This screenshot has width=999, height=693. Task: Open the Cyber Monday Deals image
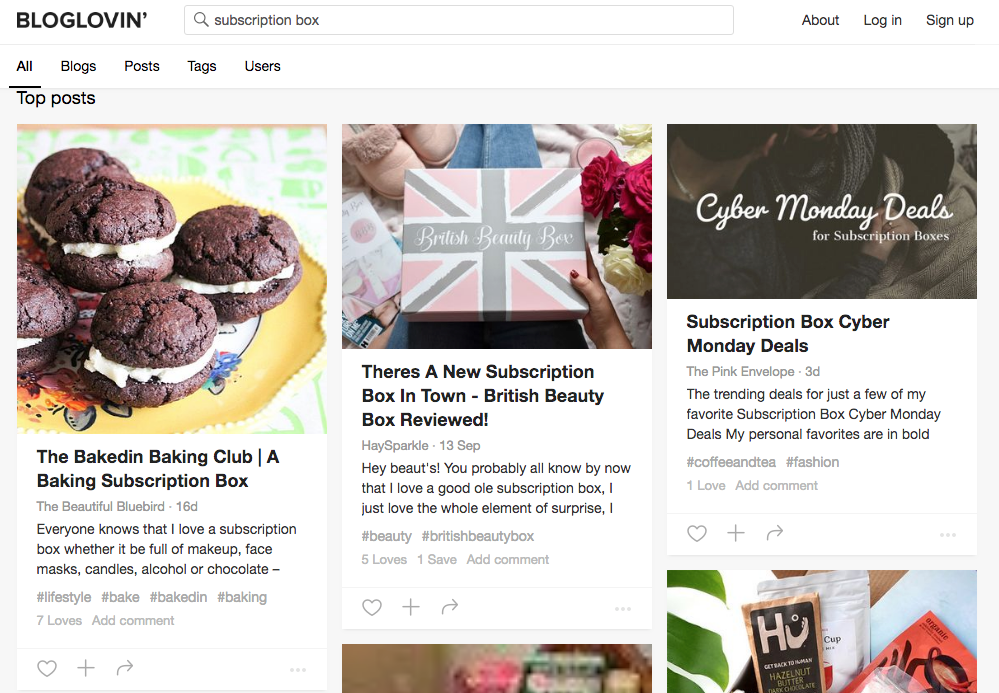pyautogui.click(x=822, y=211)
